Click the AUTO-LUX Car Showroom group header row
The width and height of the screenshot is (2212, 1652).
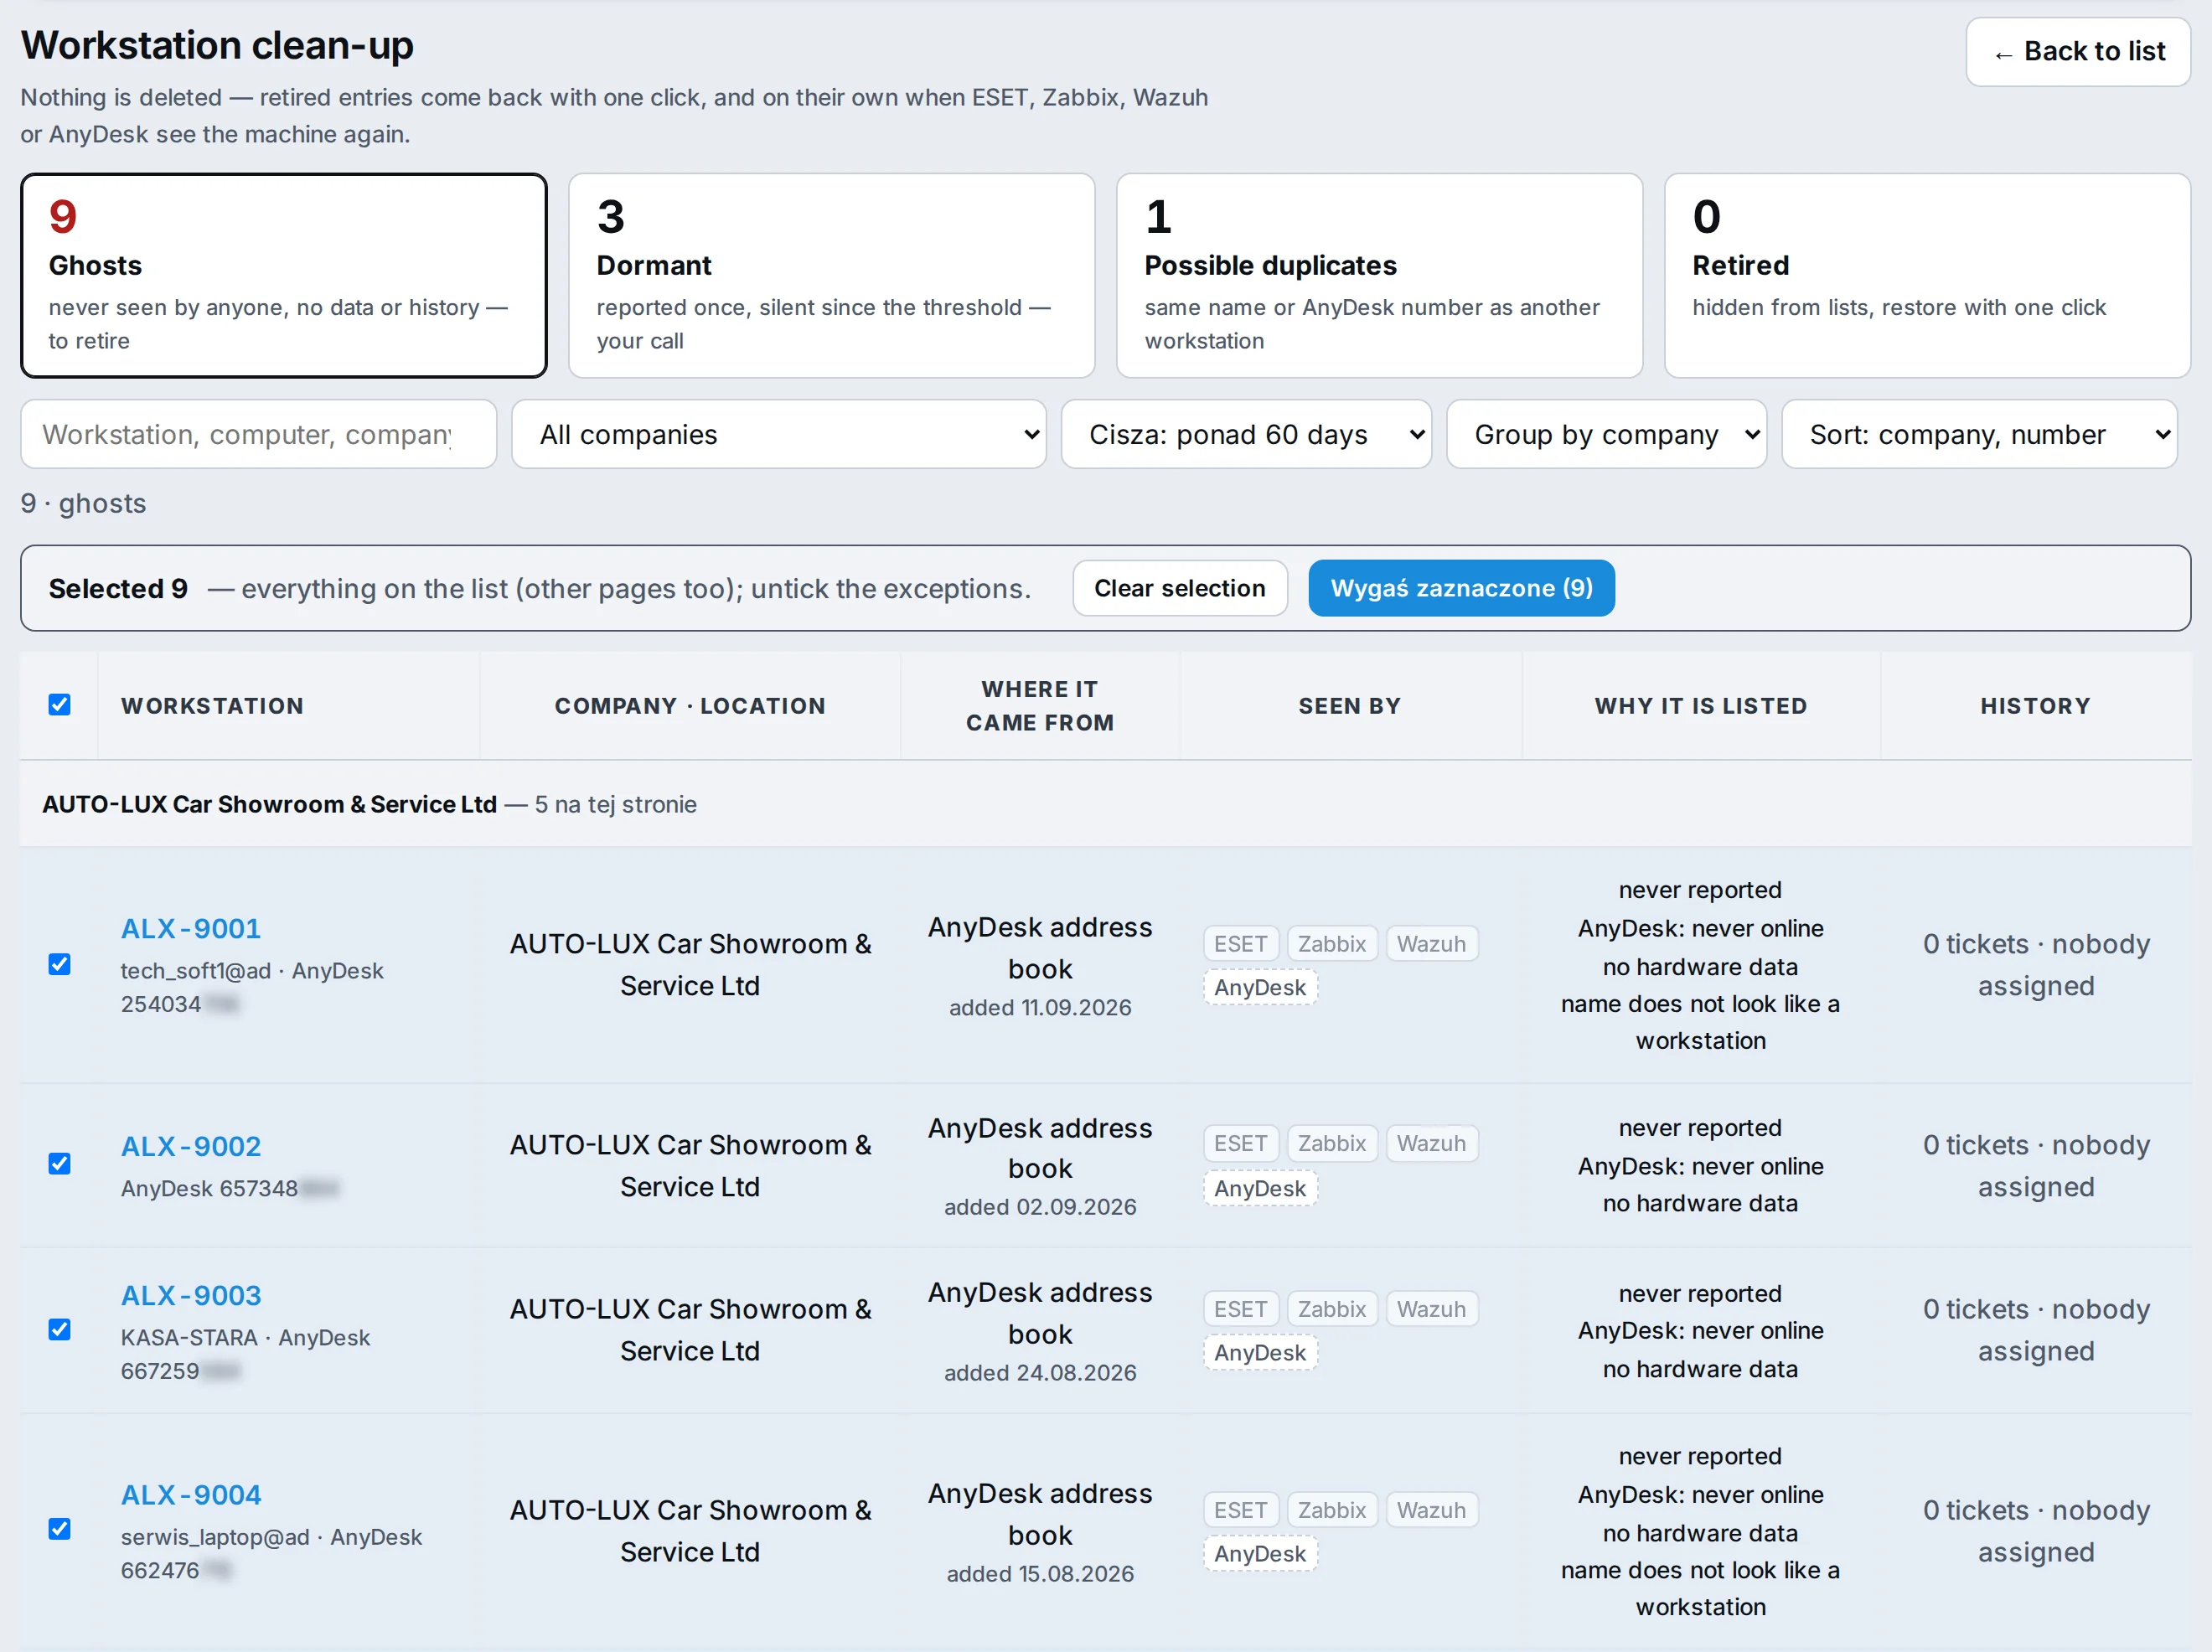pyautogui.click(x=1106, y=804)
